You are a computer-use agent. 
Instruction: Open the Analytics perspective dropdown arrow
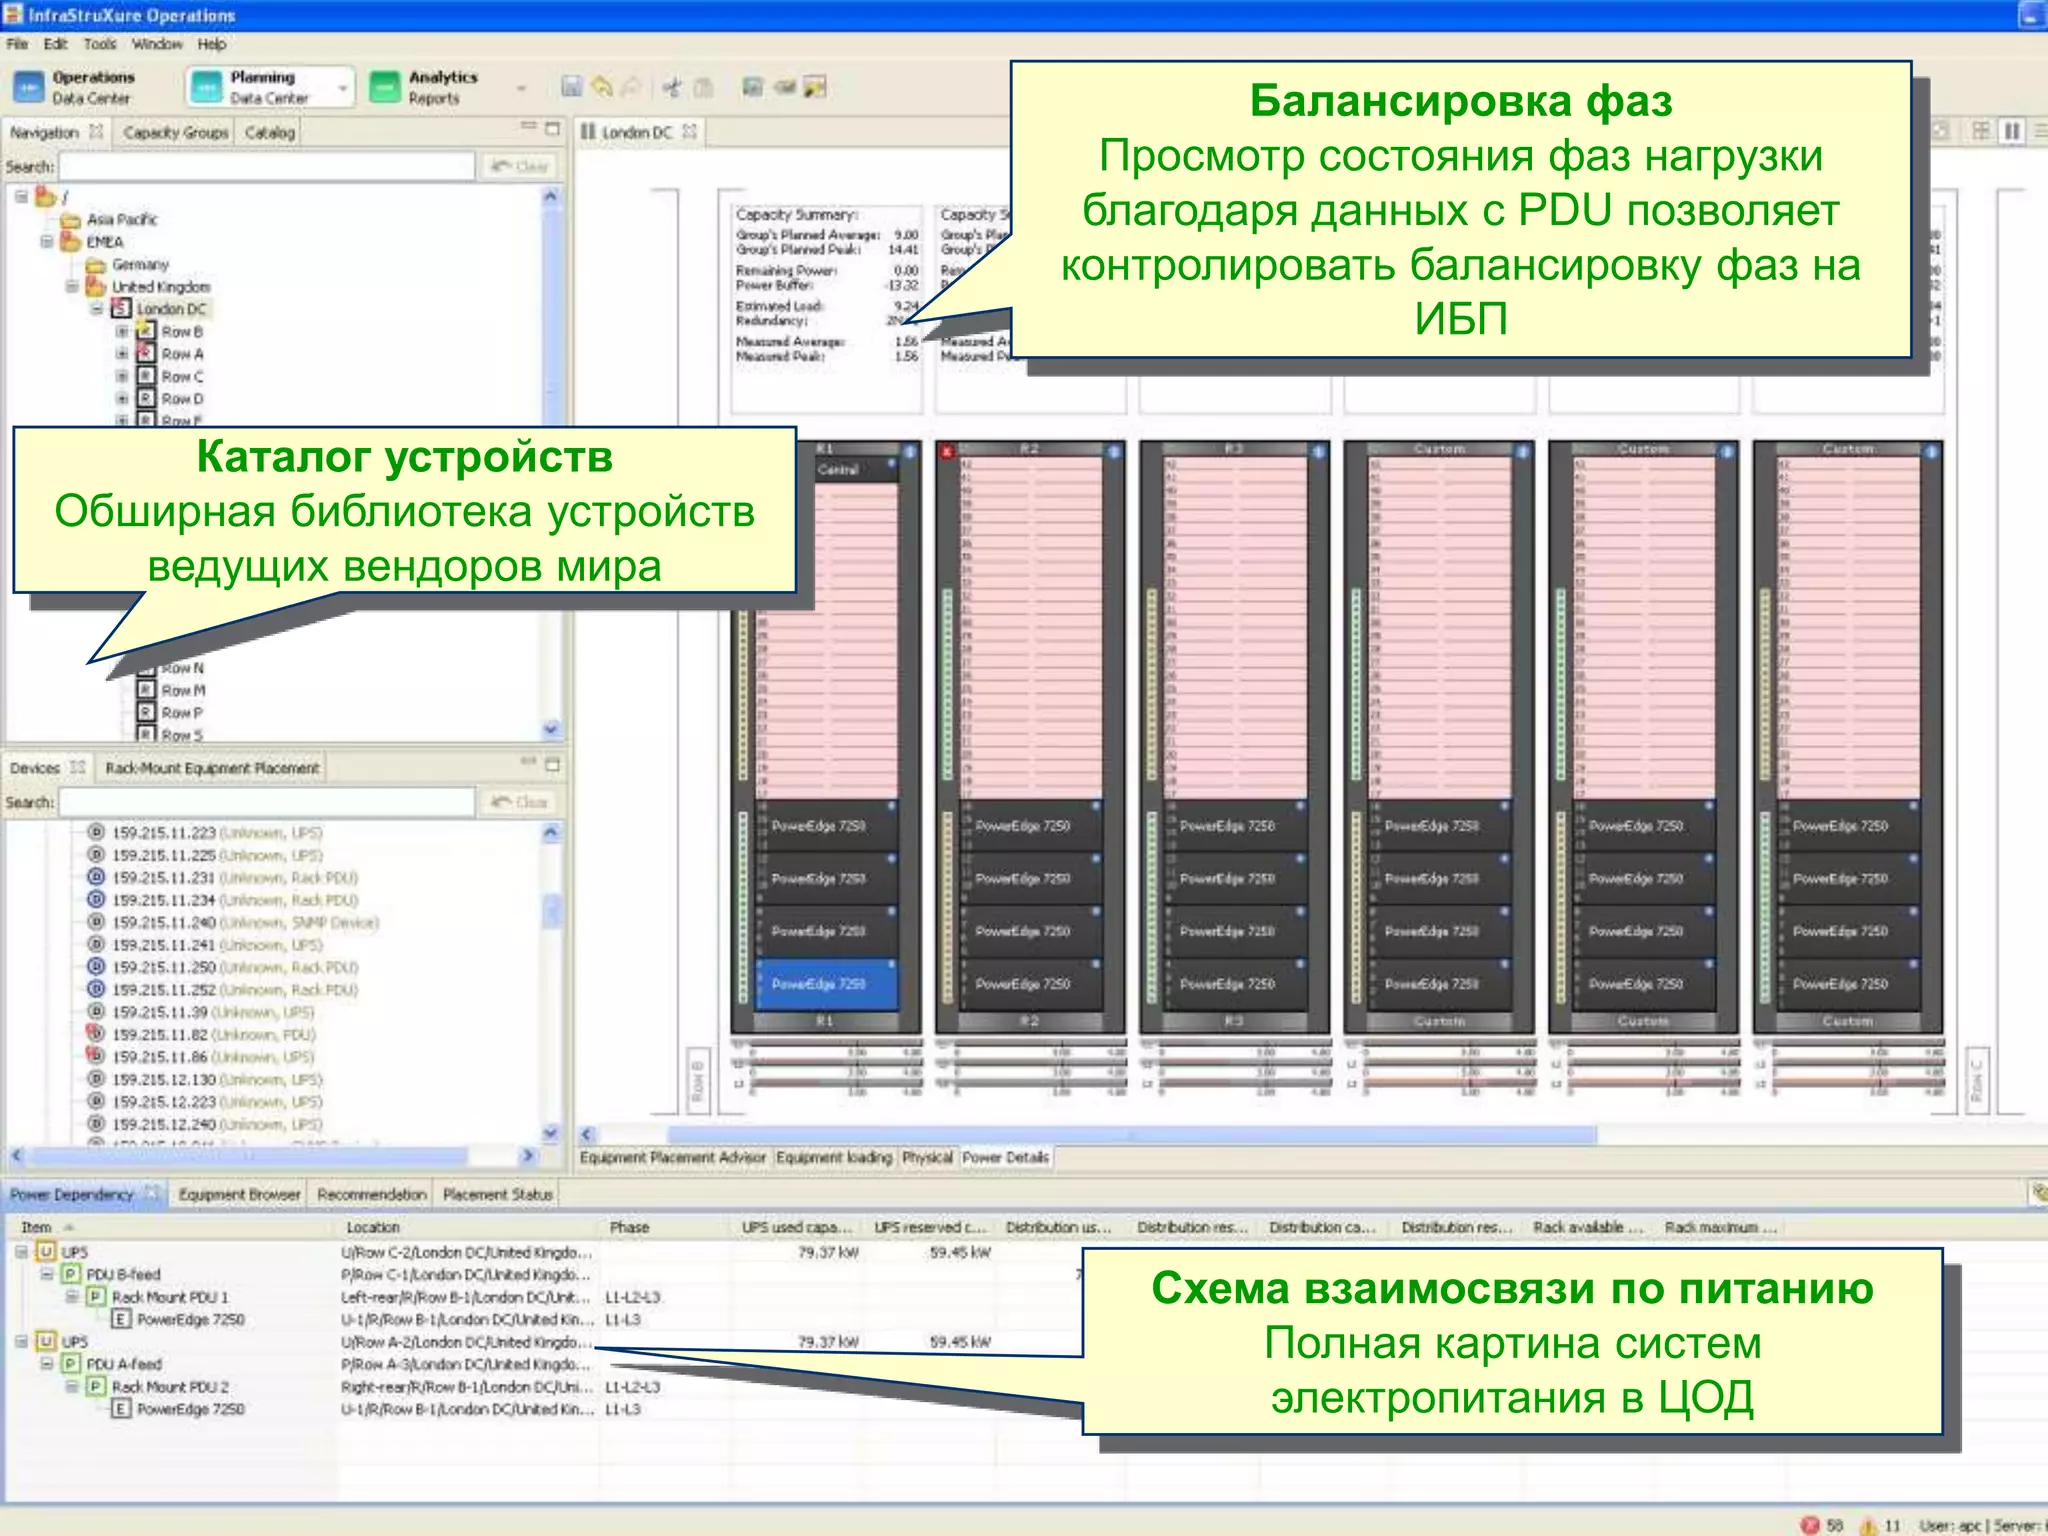pos(521,88)
